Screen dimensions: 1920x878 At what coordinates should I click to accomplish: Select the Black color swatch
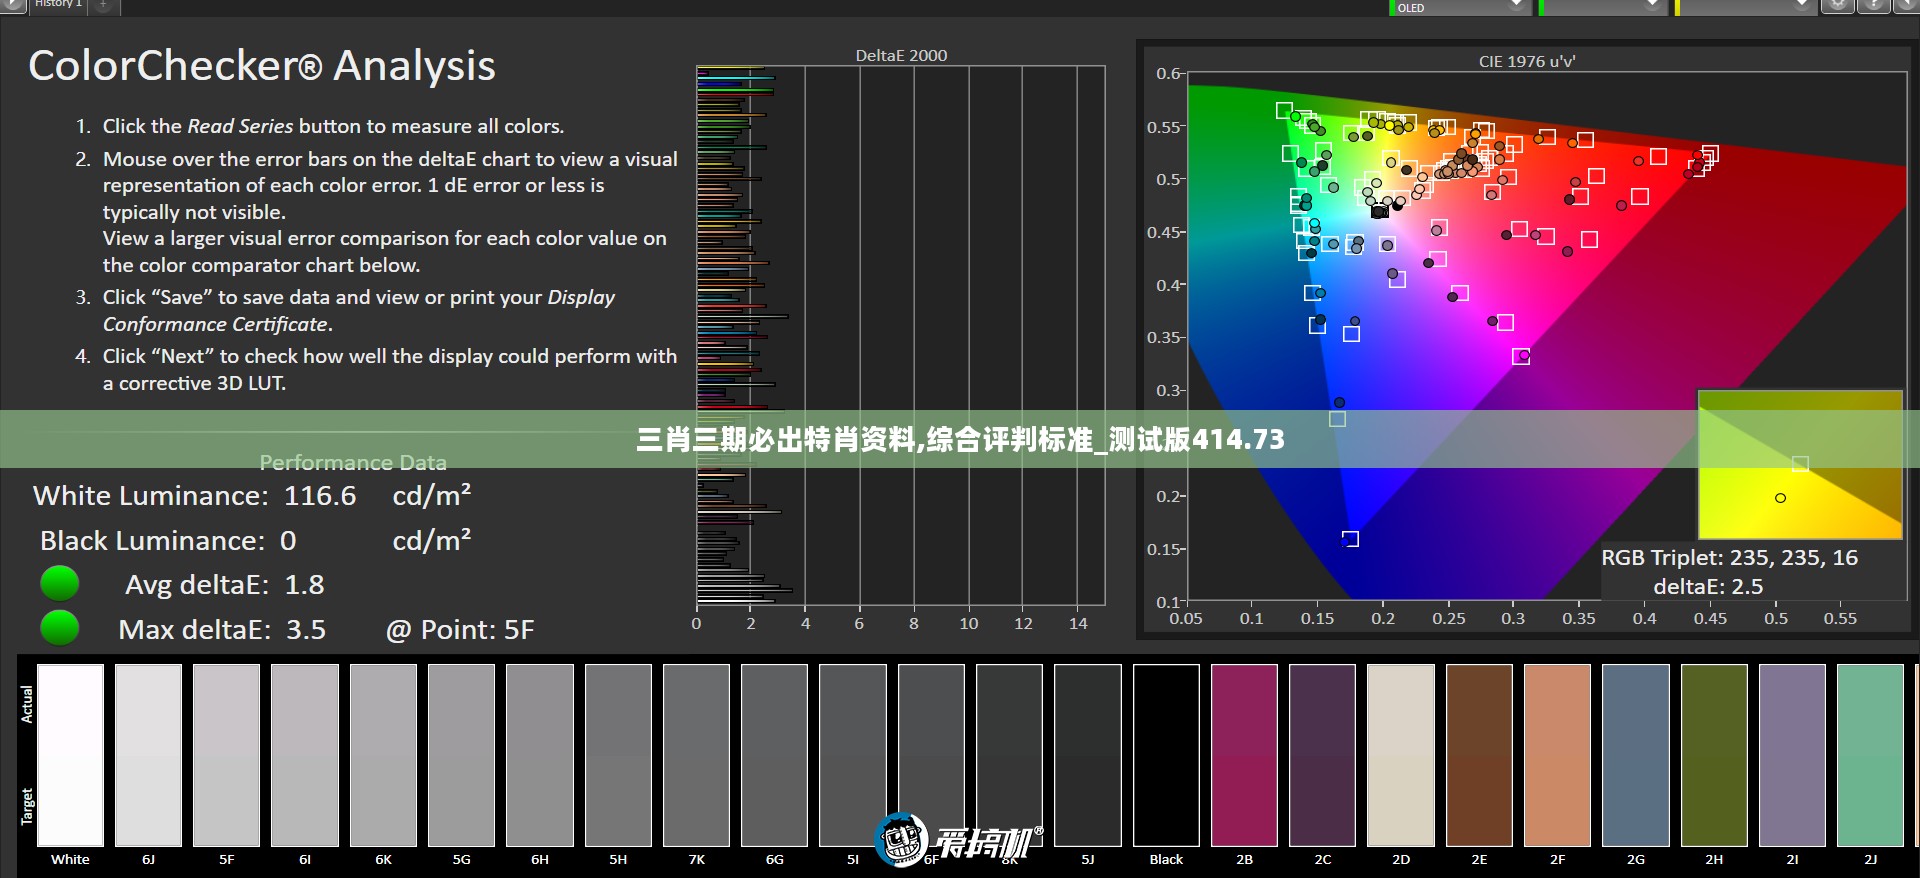(x=1166, y=755)
